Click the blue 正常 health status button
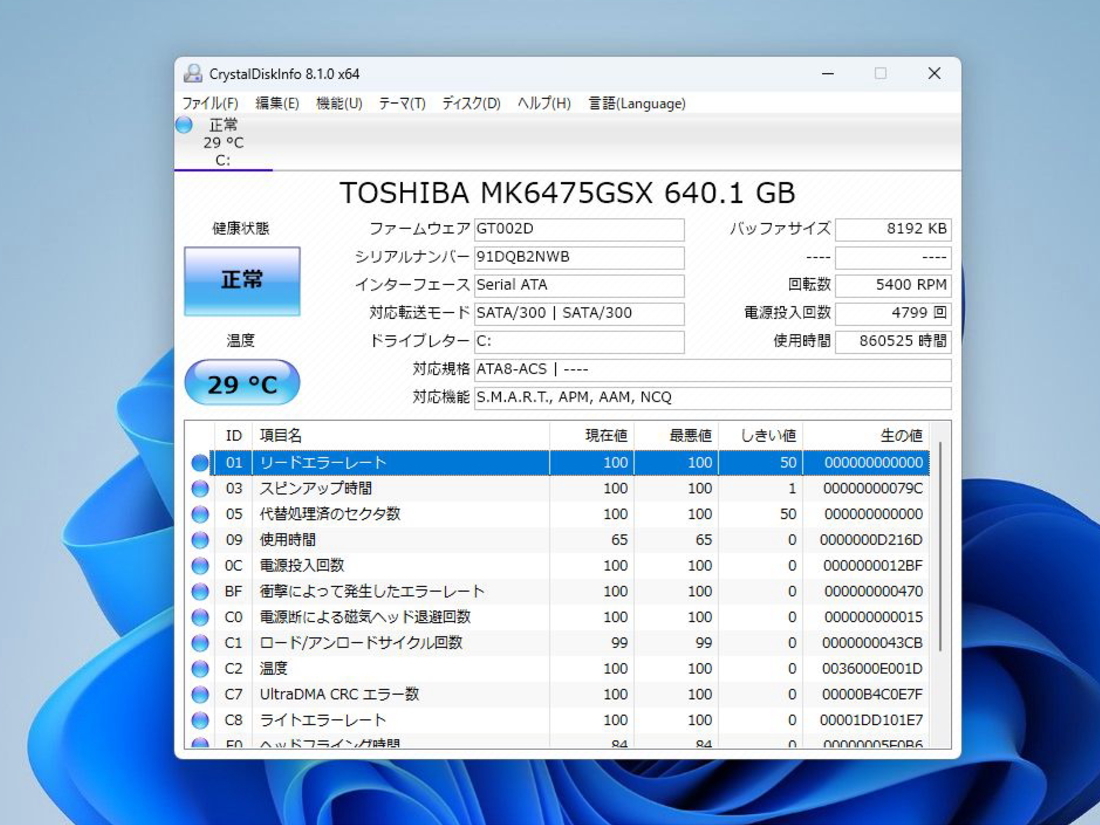1100x825 pixels. [242, 281]
